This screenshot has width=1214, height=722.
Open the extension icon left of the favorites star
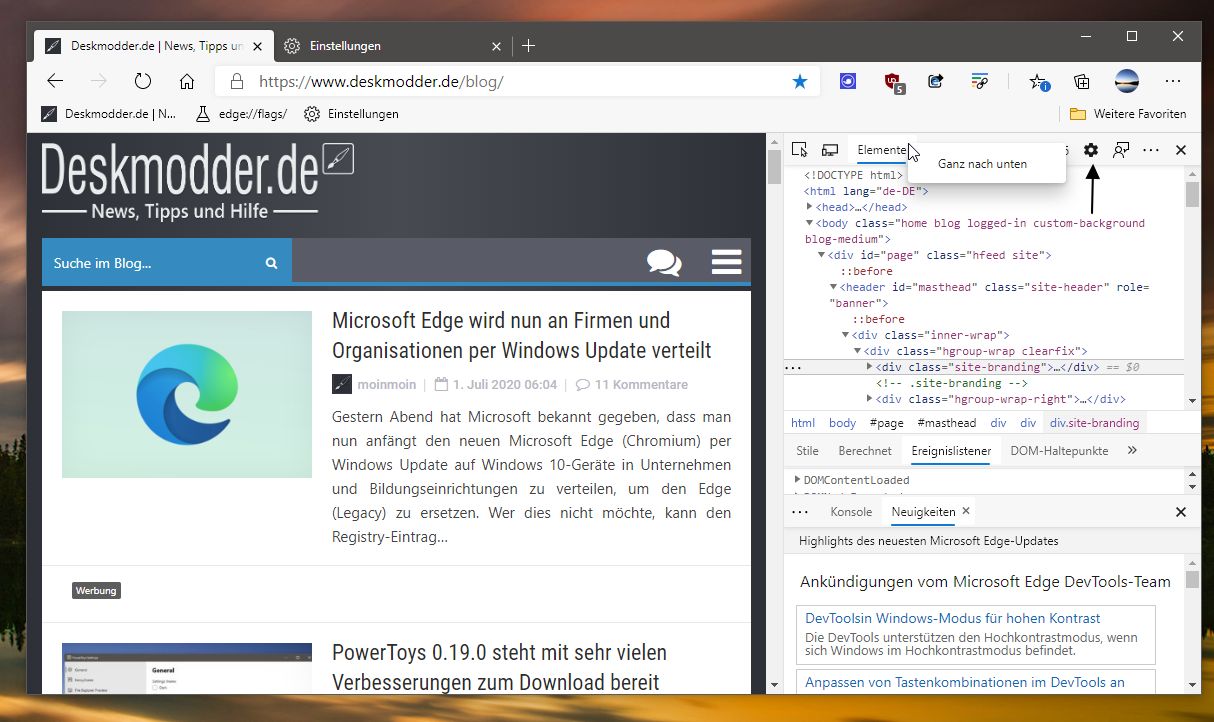tap(979, 82)
